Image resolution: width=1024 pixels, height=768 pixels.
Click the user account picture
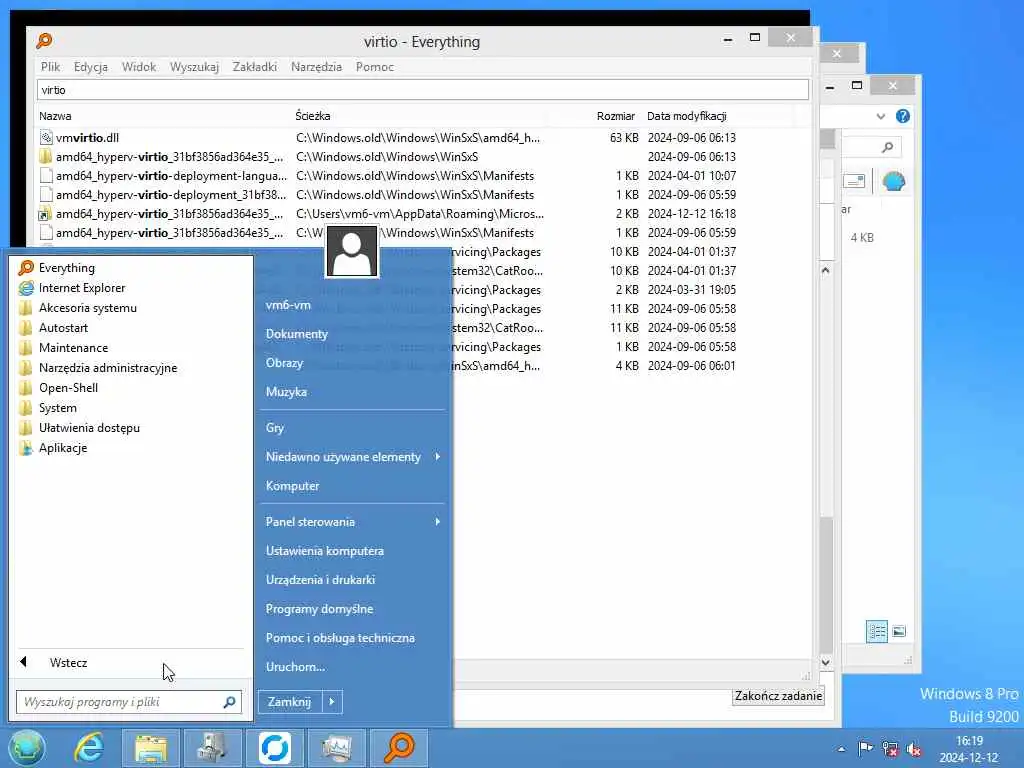click(352, 251)
